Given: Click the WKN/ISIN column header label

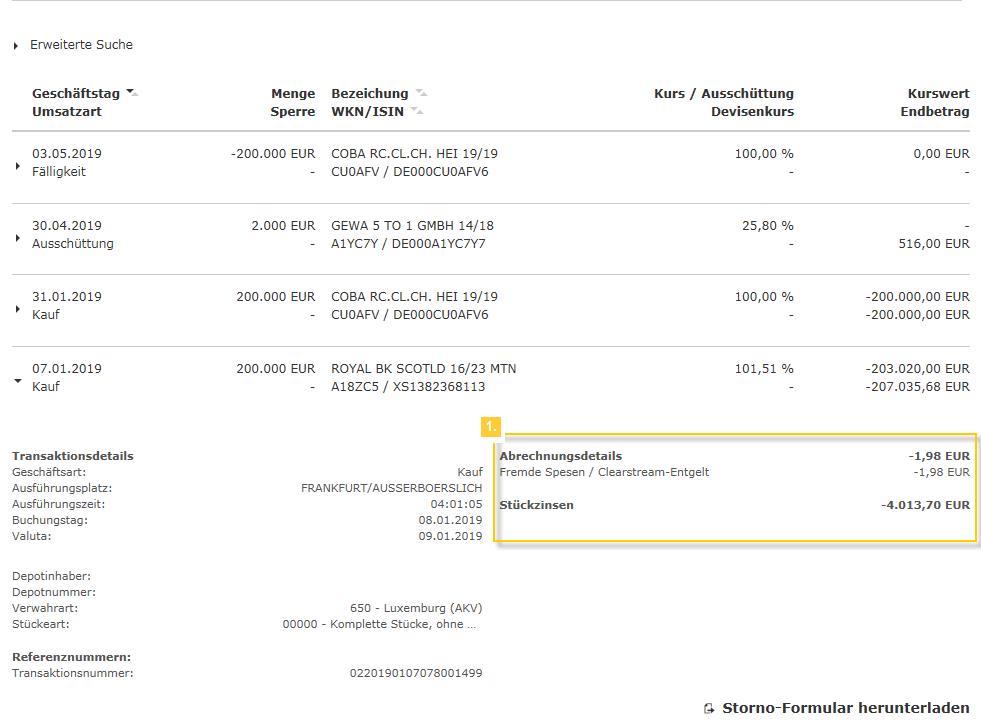Looking at the screenshot, I should pos(367,111).
